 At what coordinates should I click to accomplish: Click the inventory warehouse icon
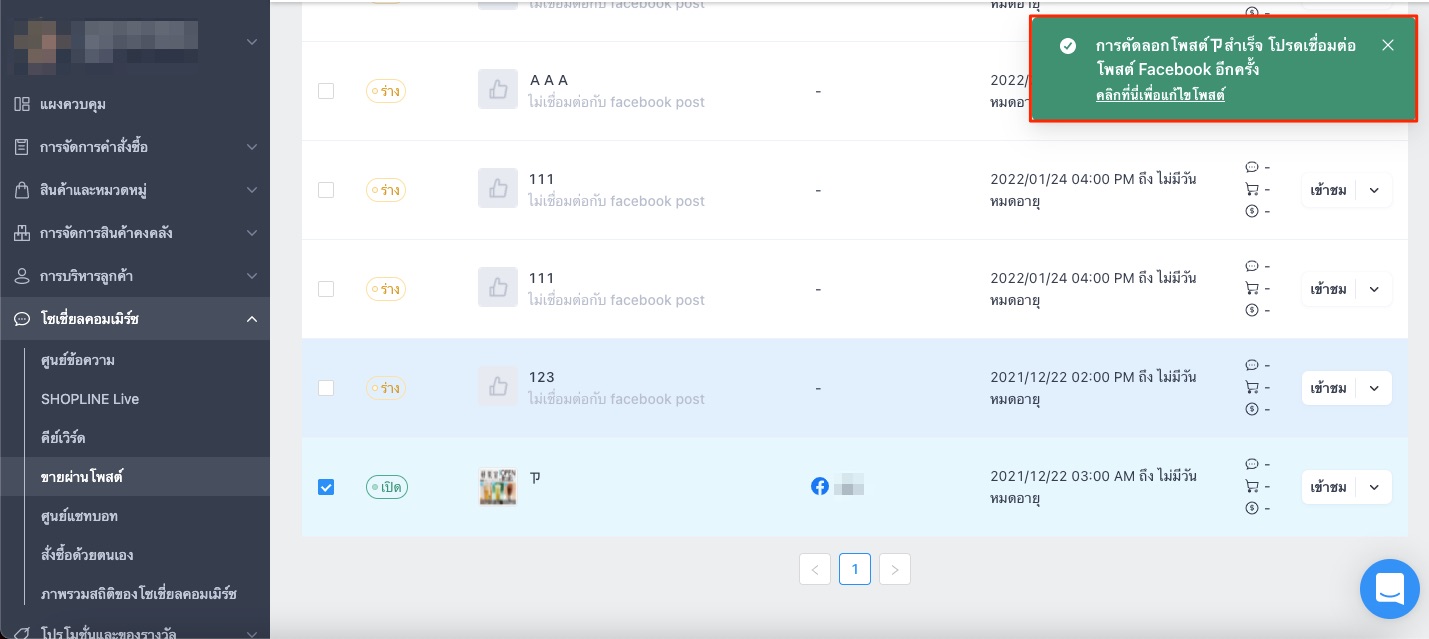click(x=21, y=233)
